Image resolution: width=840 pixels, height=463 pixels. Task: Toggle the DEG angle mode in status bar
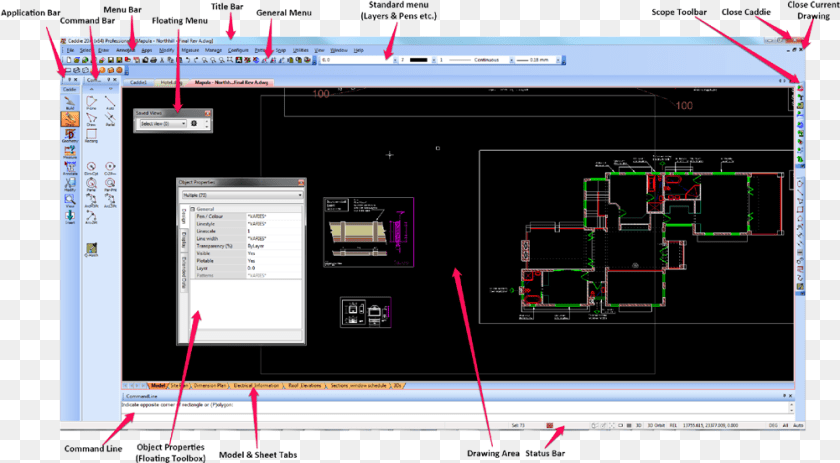(773, 425)
